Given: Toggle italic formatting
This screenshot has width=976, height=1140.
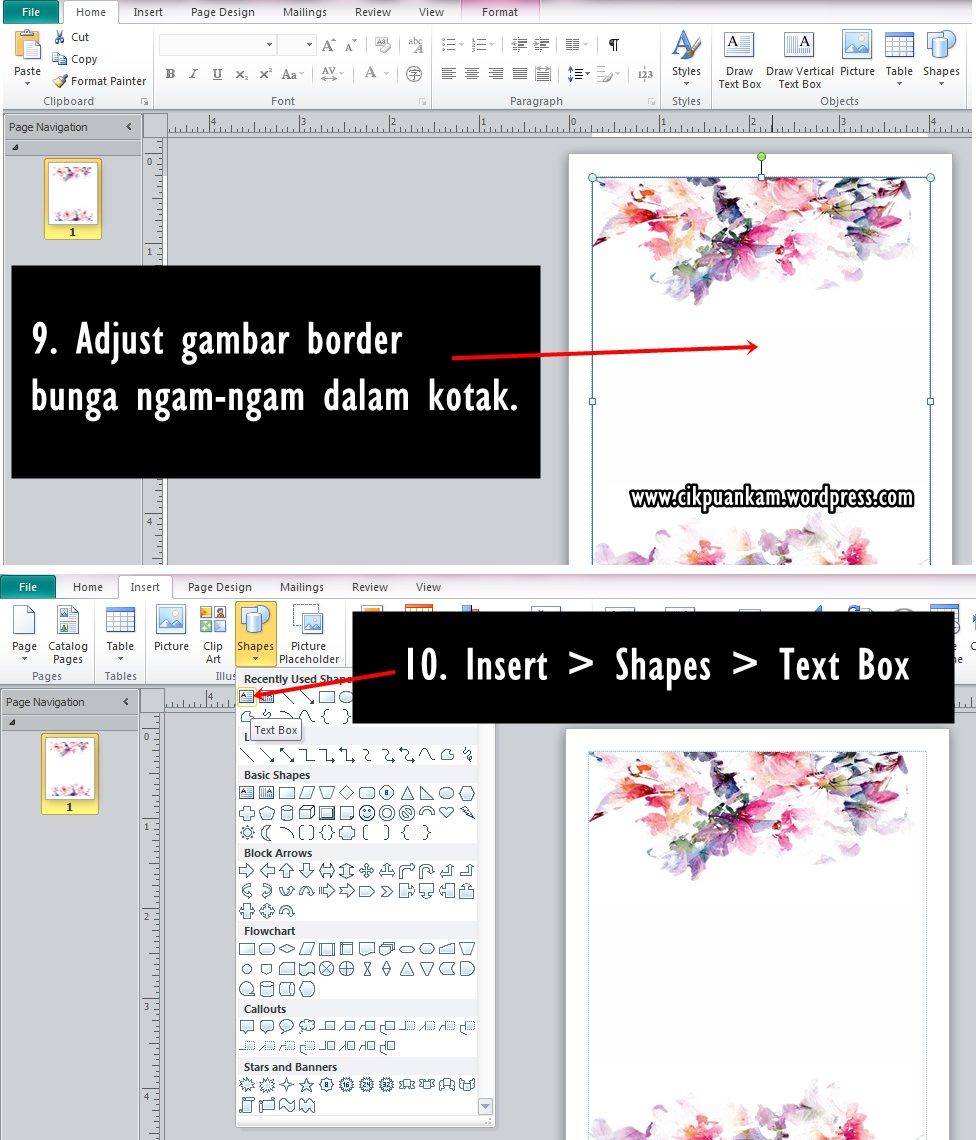Looking at the screenshot, I should (x=193, y=74).
